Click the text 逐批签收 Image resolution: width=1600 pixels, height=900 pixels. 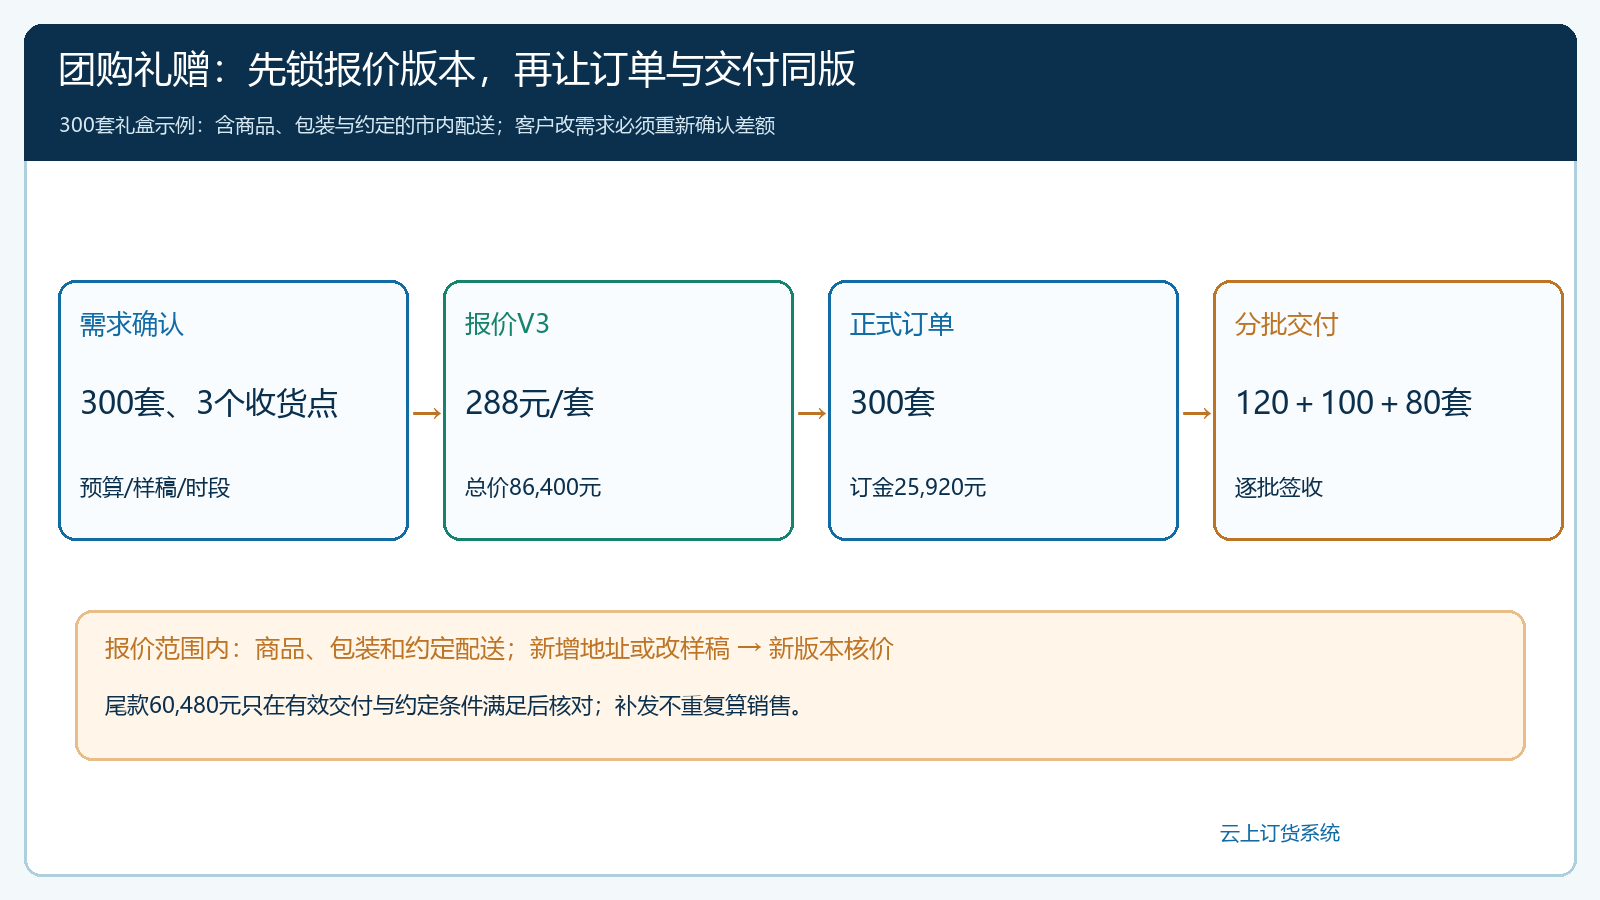1279,487
